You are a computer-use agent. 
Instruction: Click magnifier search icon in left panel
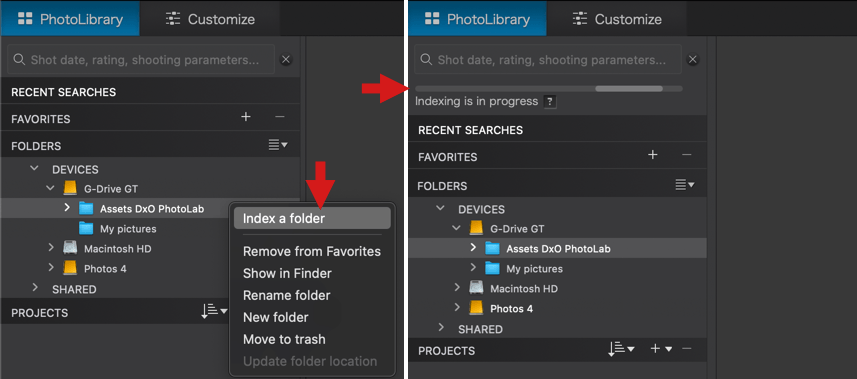tap(19, 60)
